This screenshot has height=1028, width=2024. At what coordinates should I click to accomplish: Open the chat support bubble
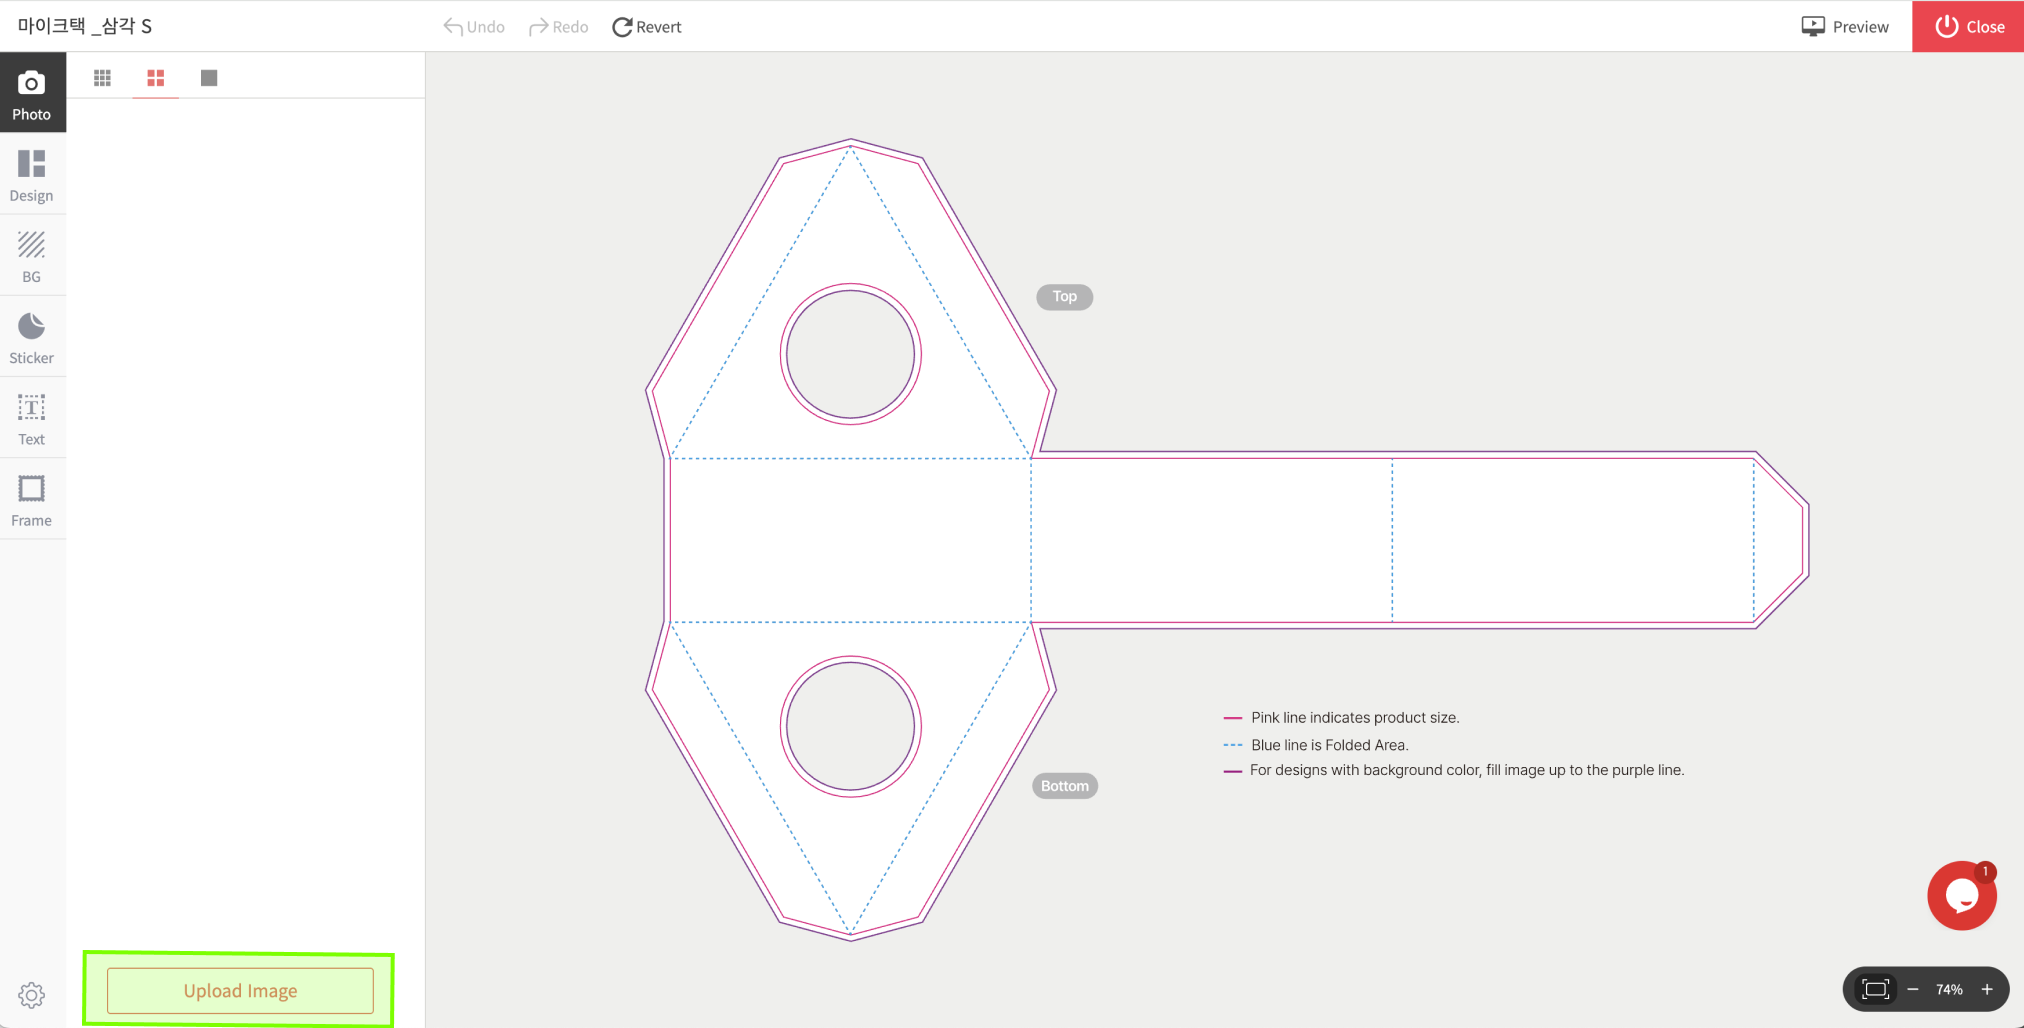click(1961, 896)
